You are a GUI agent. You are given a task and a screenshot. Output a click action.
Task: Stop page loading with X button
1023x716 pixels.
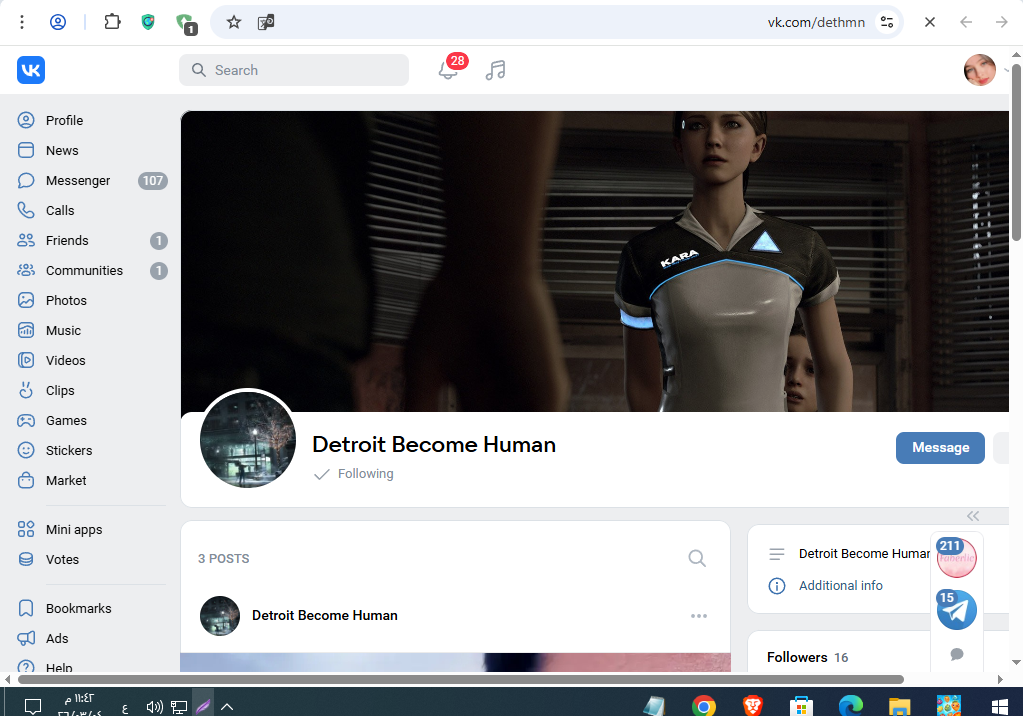[930, 22]
